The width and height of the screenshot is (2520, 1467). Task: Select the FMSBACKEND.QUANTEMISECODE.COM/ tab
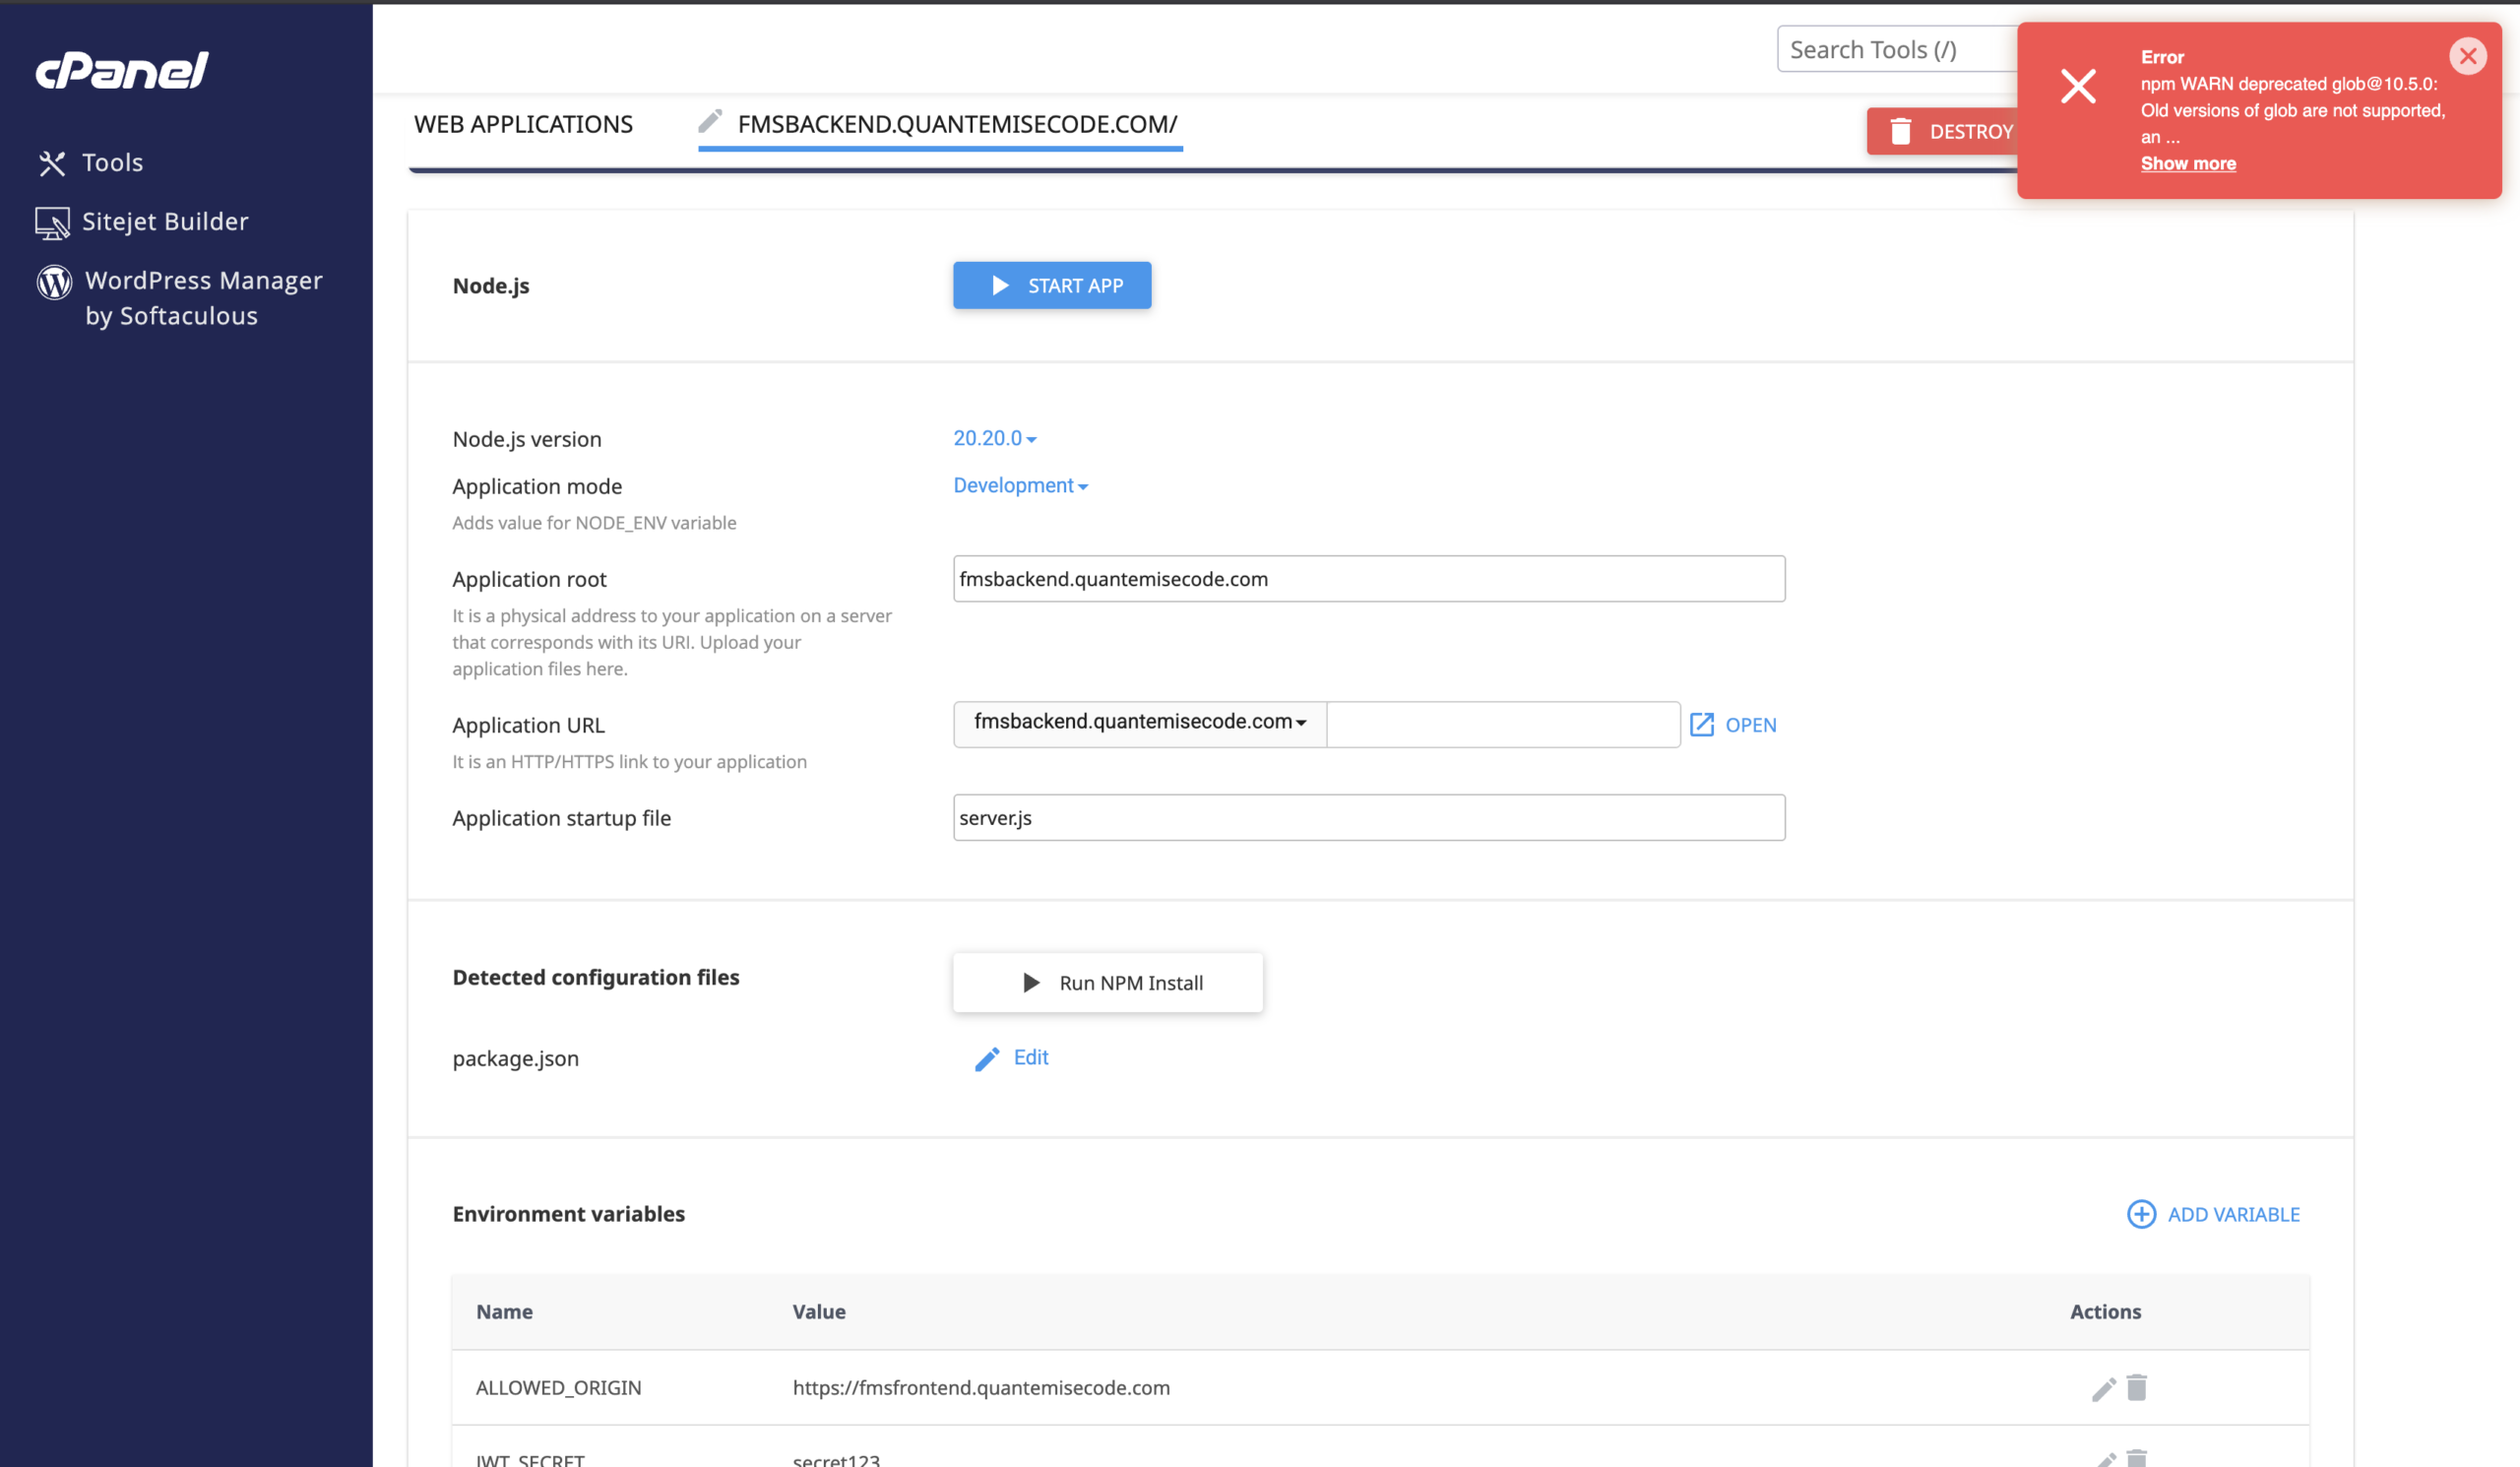tap(957, 124)
